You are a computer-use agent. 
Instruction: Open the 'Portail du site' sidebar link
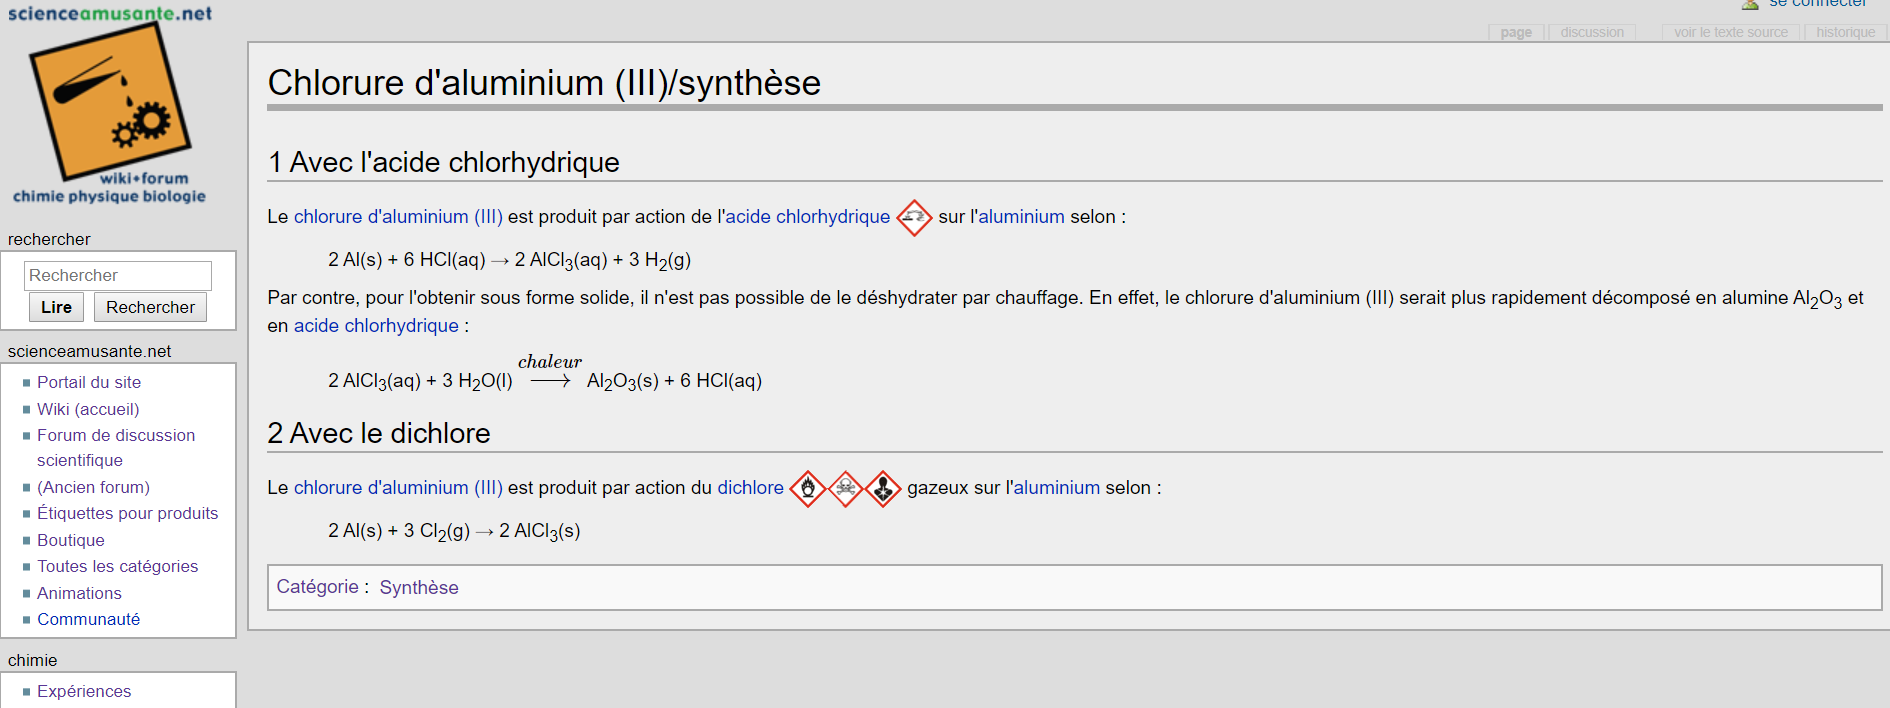click(x=89, y=382)
